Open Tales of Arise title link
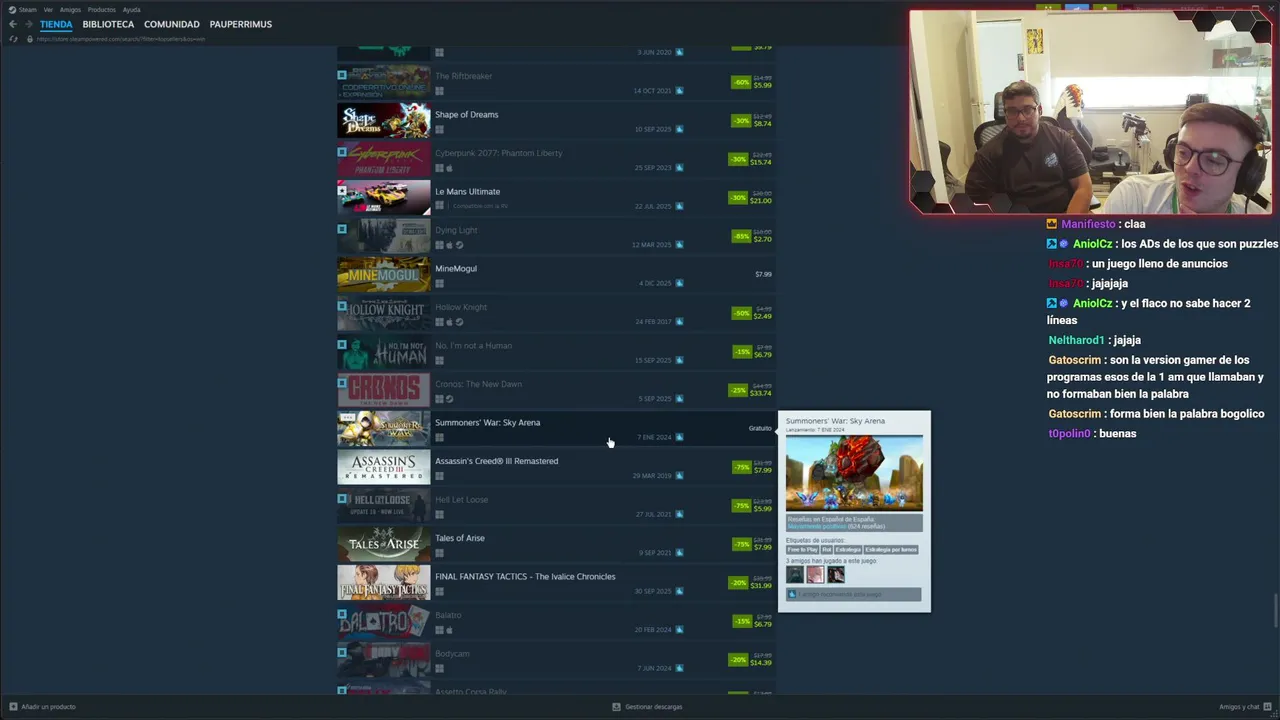Screen dimensions: 1280x720 [x=460, y=538]
